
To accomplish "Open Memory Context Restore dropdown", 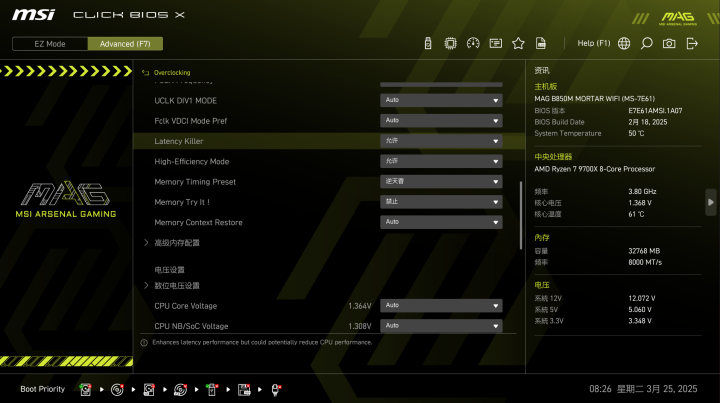I will click(441, 222).
